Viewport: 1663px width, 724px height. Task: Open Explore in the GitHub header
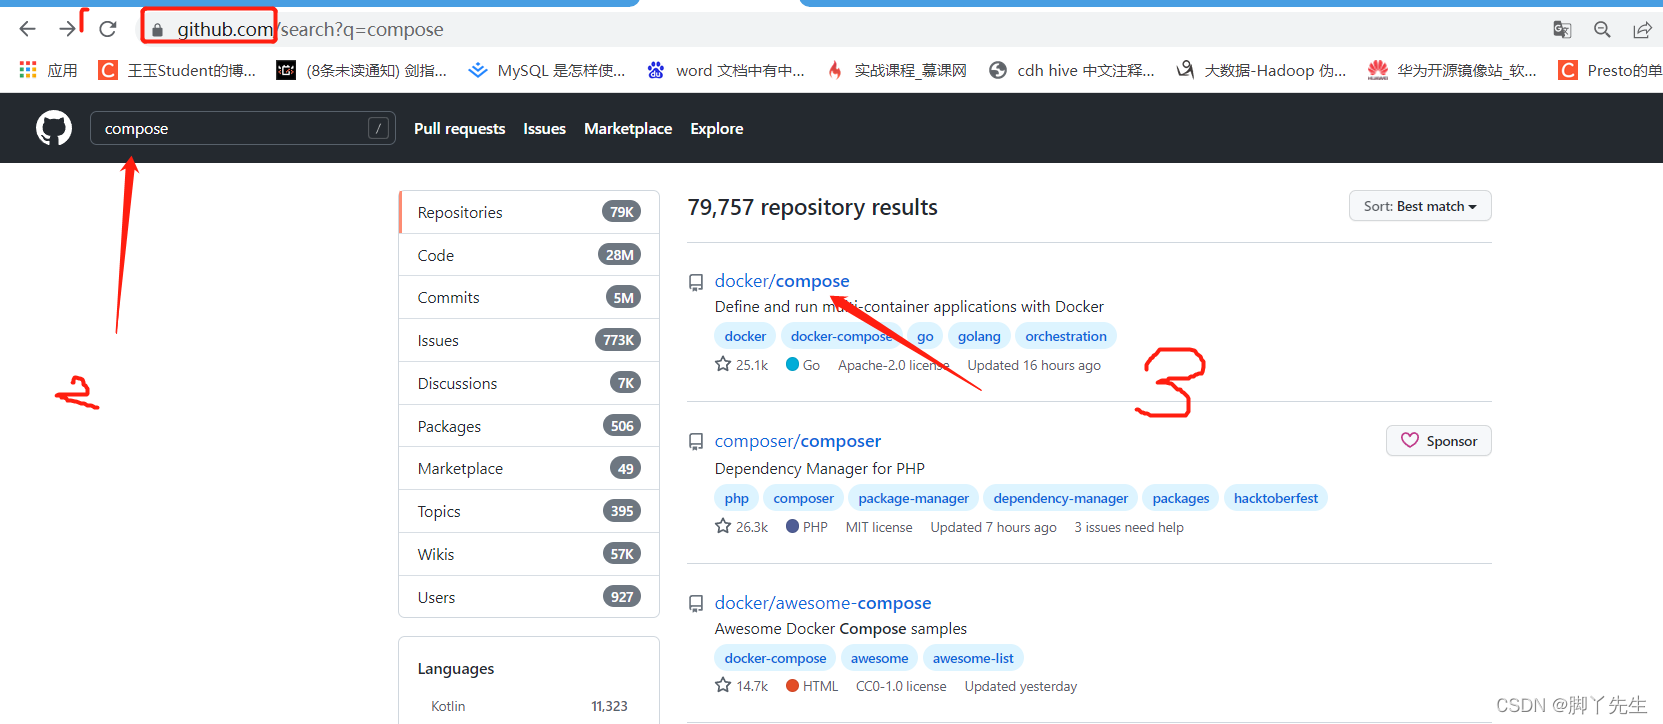click(x=717, y=128)
